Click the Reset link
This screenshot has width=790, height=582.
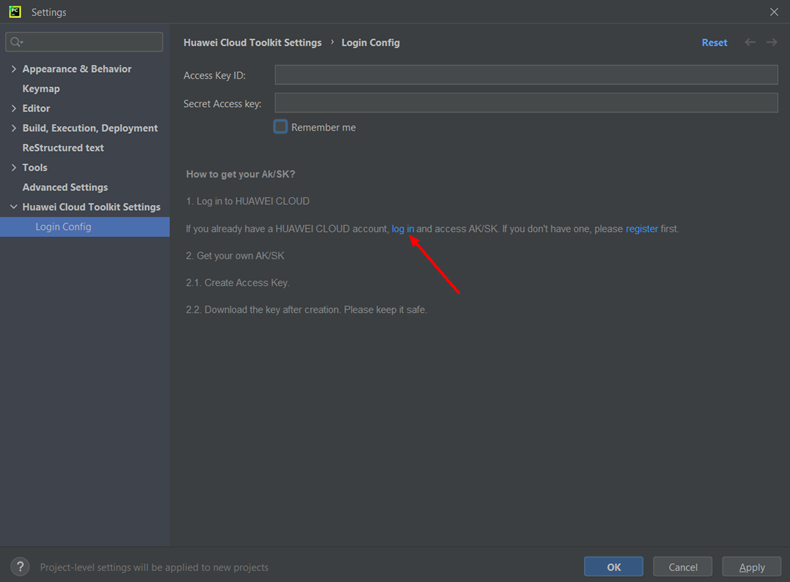714,43
